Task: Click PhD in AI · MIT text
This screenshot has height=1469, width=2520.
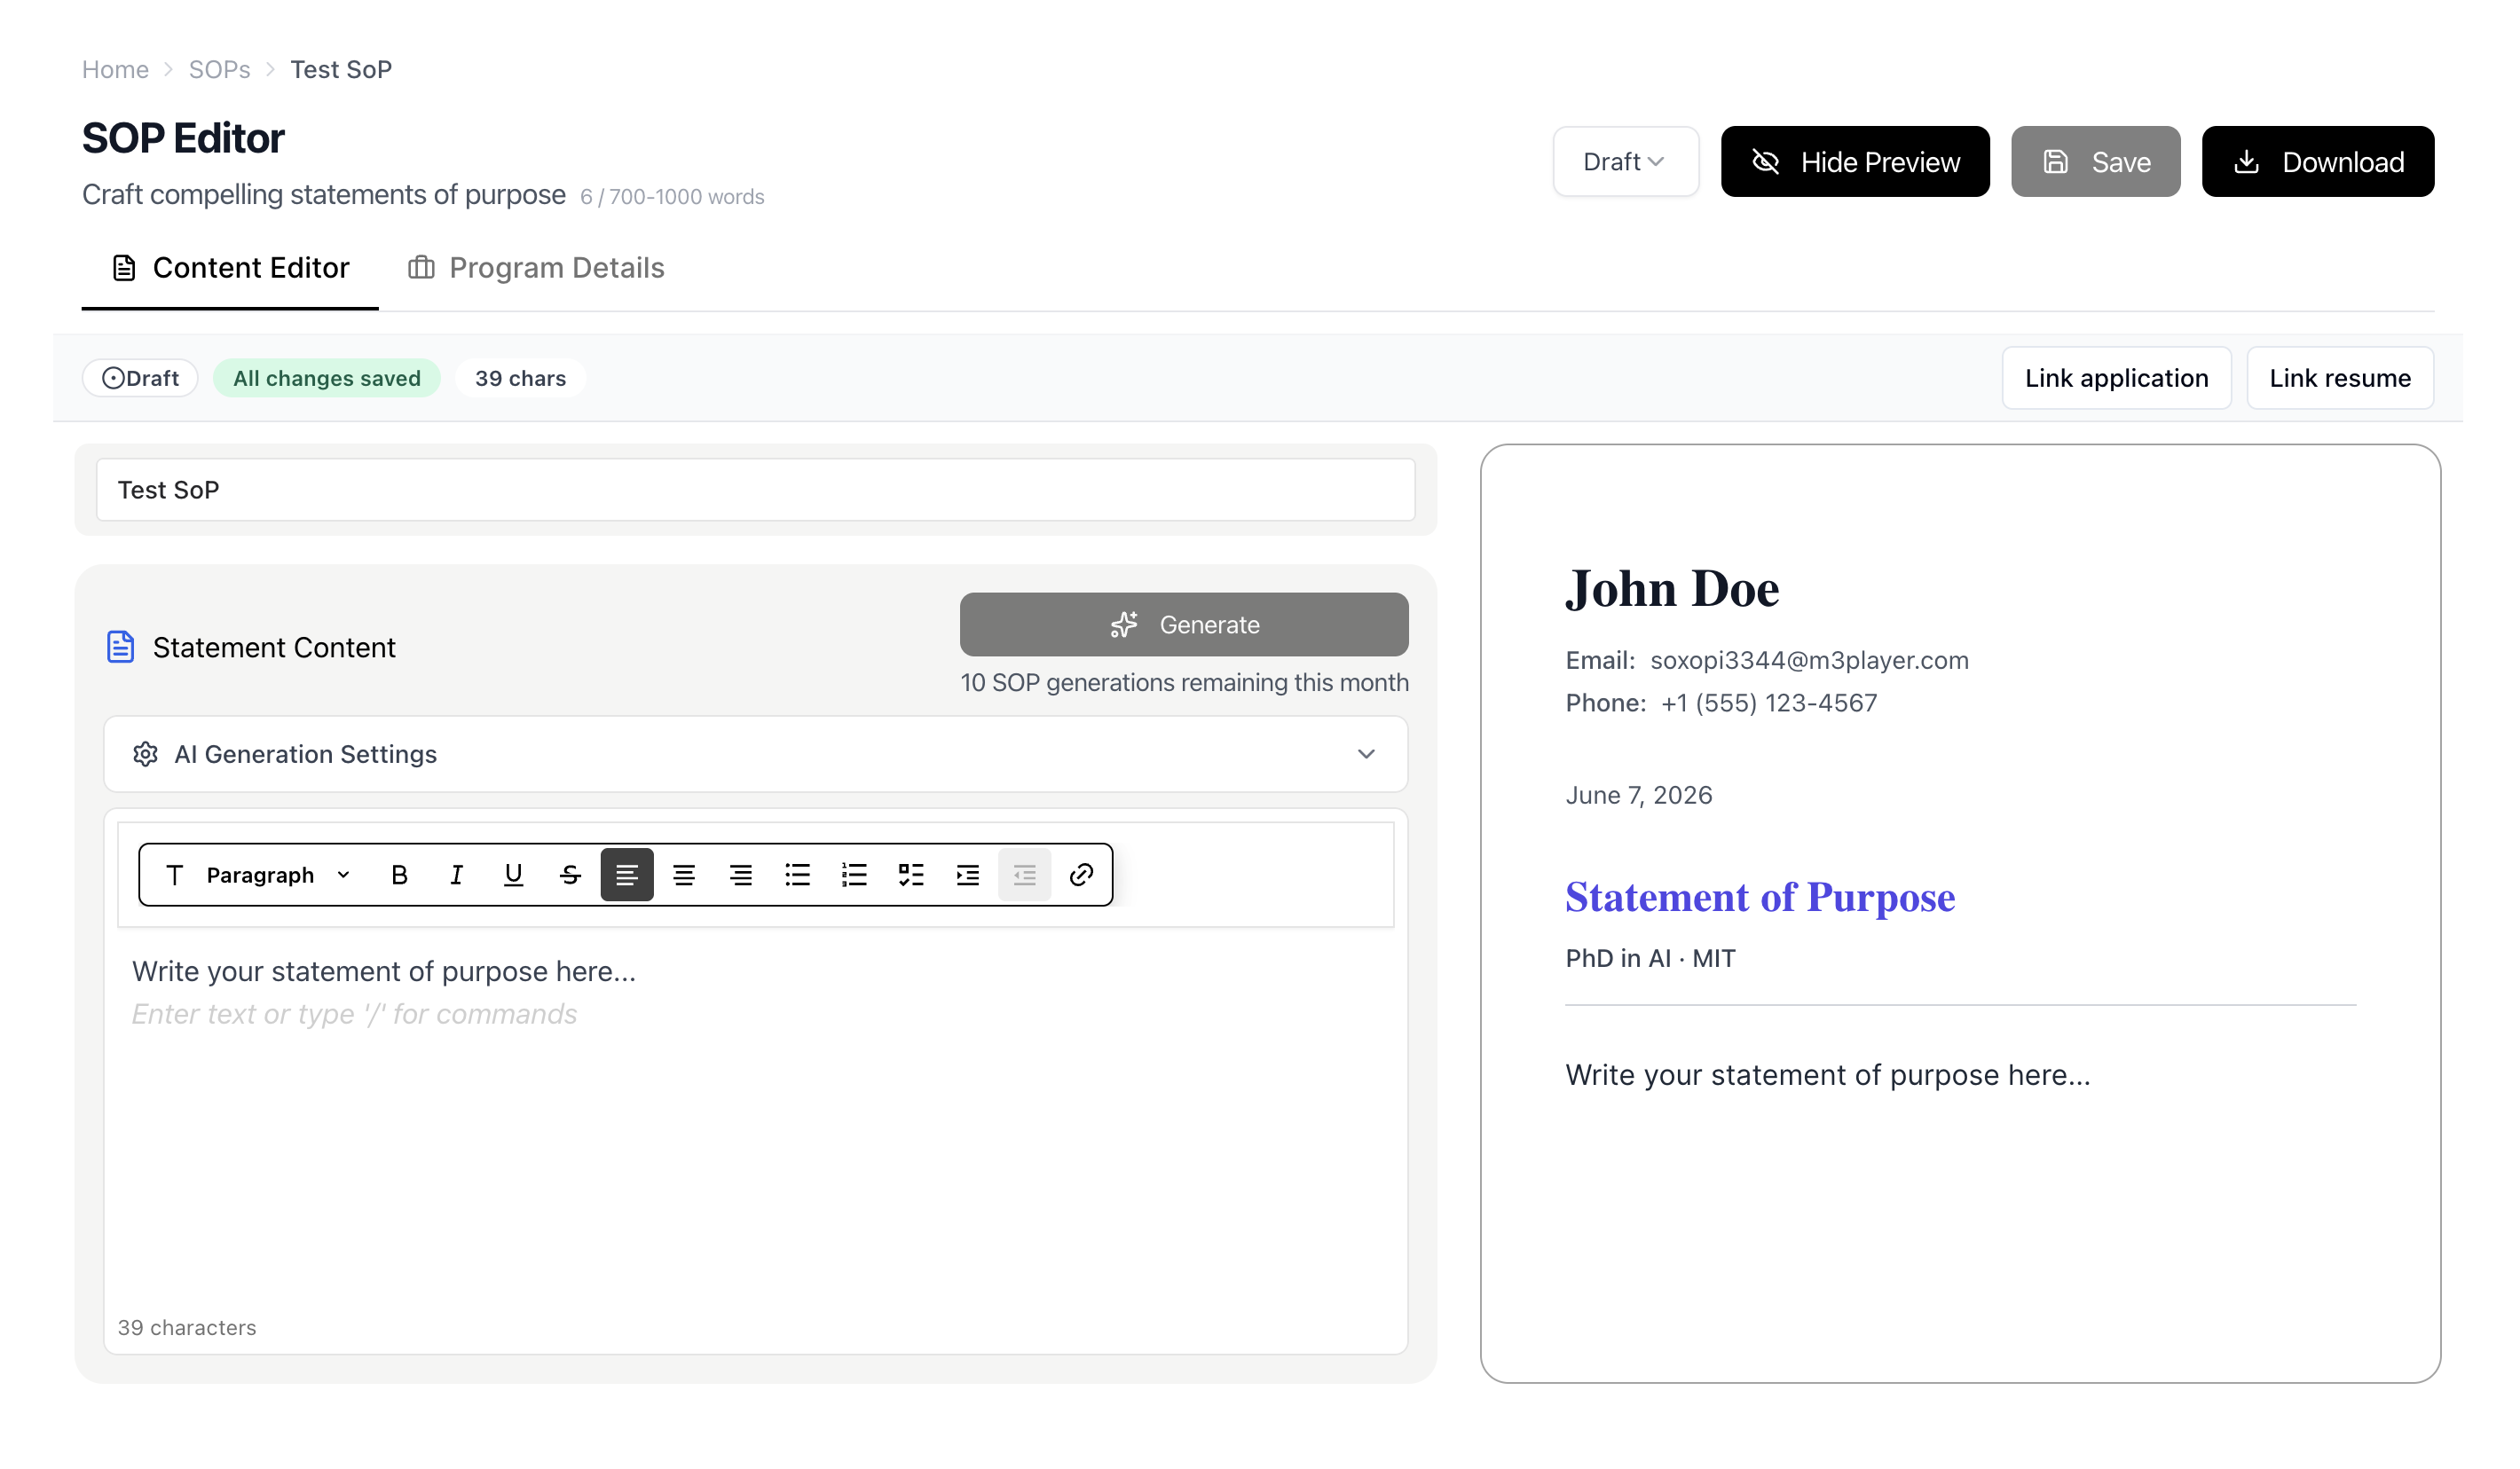Action: (x=1651, y=959)
